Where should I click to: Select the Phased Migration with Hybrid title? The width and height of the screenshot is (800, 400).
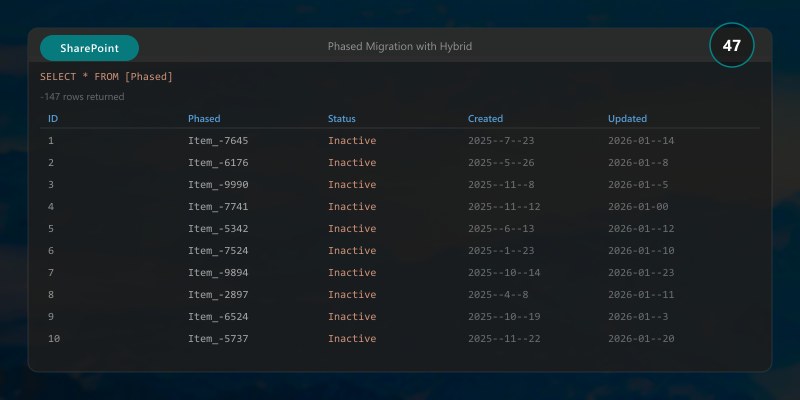point(399,46)
